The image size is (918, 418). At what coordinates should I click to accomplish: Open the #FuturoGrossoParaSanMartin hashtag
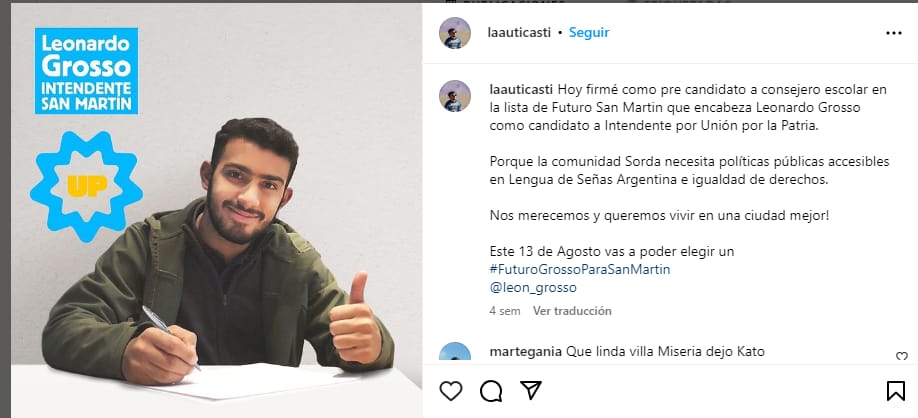(580, 270)
